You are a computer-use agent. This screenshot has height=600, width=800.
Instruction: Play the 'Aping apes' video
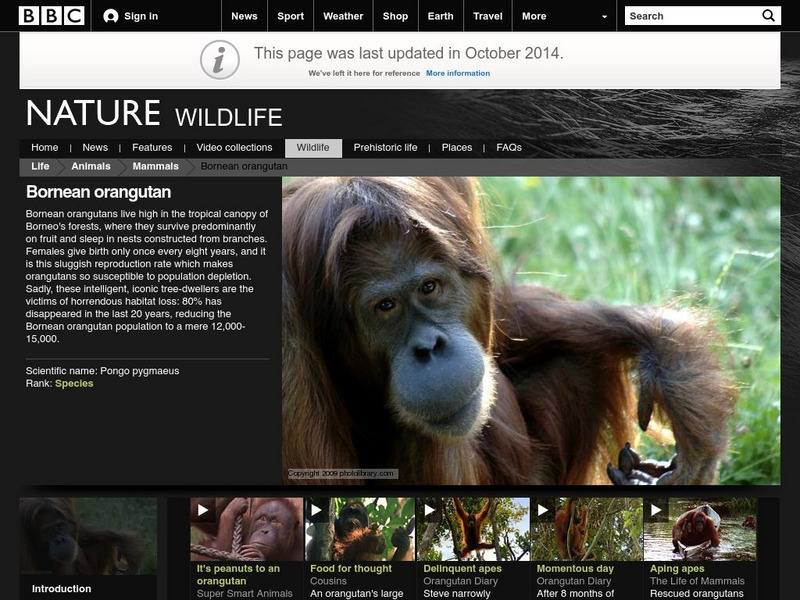click(656, 510)
